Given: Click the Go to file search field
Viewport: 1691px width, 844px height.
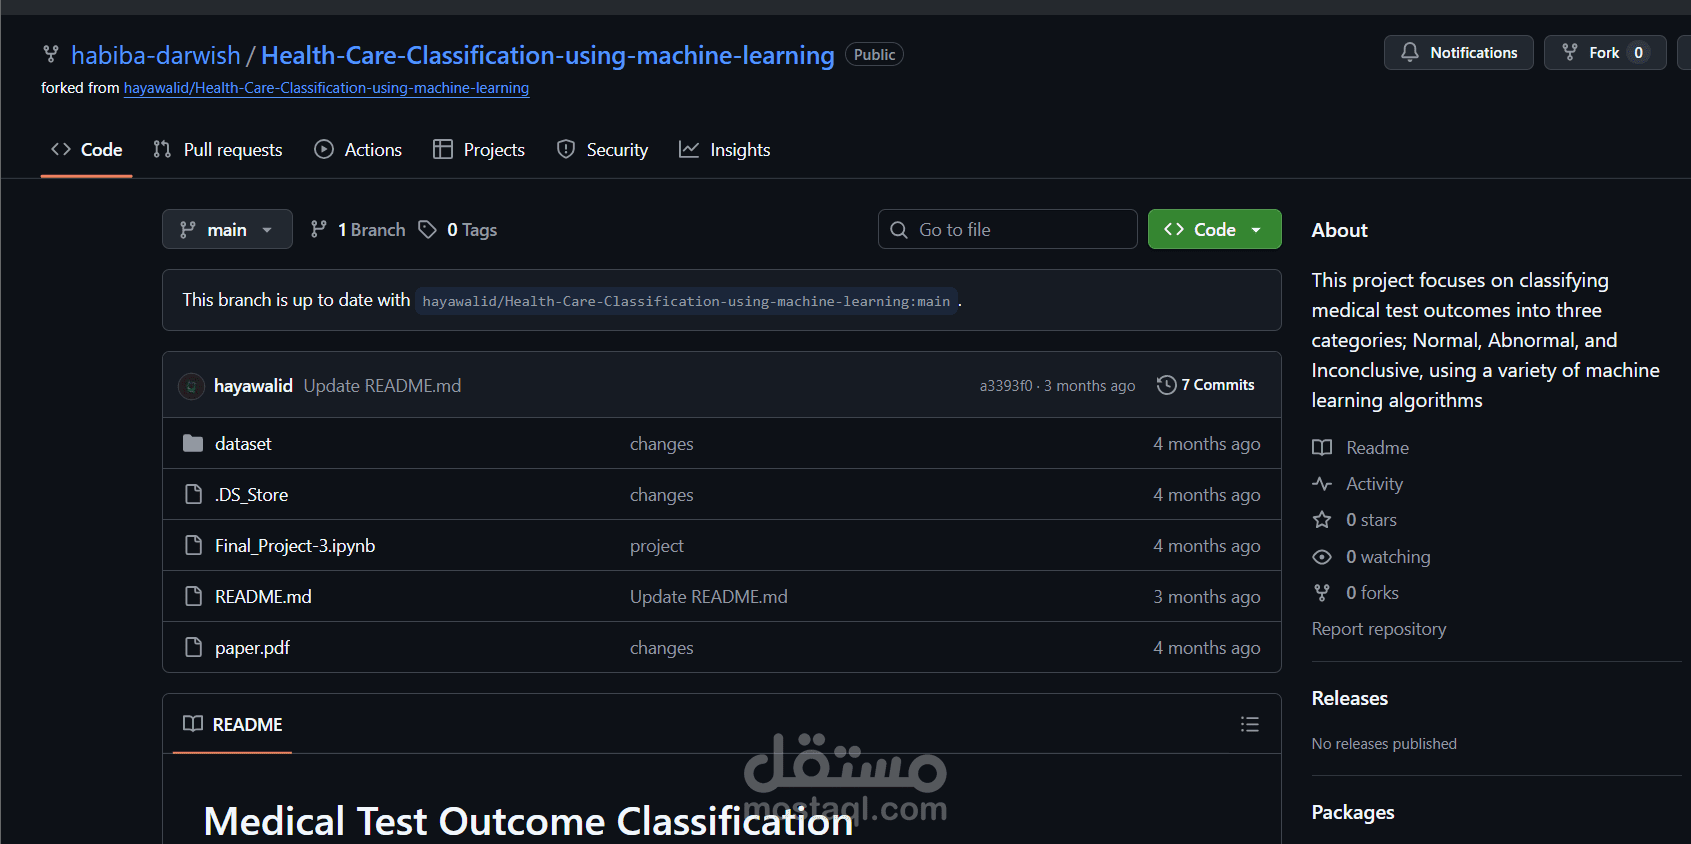Looking at the screenshot, I should click(x=1008, y=229).
